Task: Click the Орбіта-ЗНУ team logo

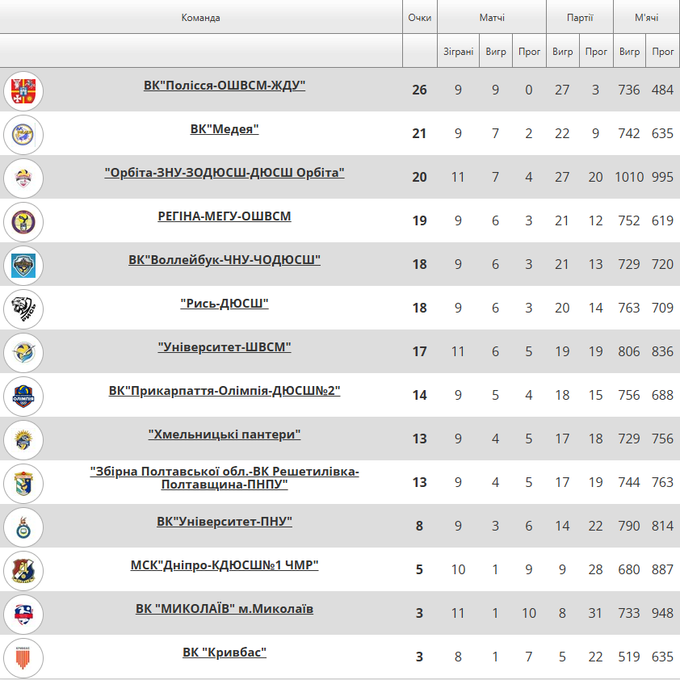Action: click(x=22, y=178)
